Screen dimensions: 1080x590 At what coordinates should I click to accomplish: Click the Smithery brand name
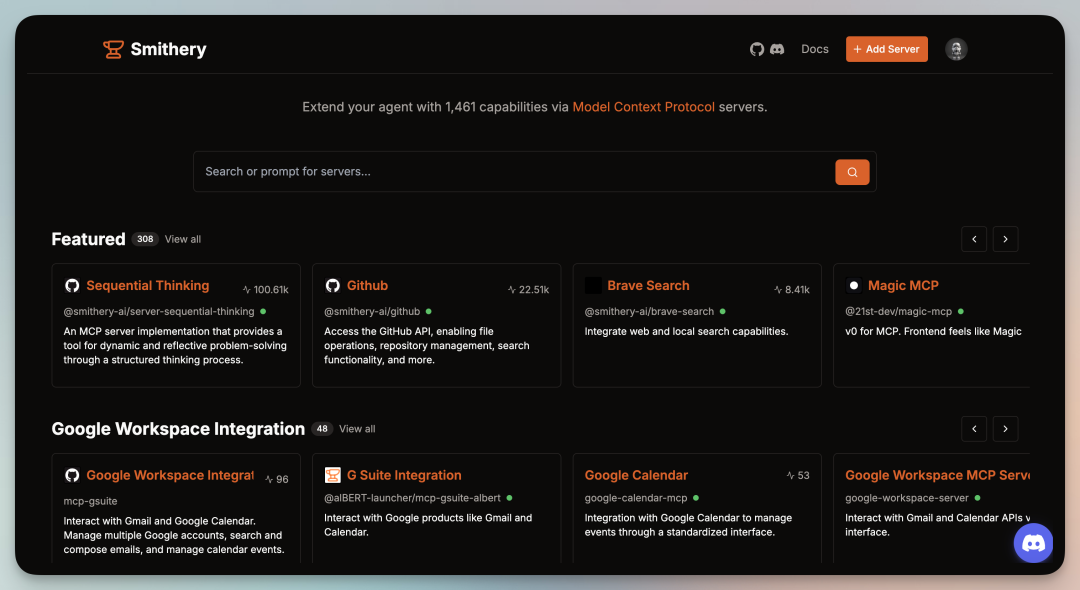click(169, 50)
